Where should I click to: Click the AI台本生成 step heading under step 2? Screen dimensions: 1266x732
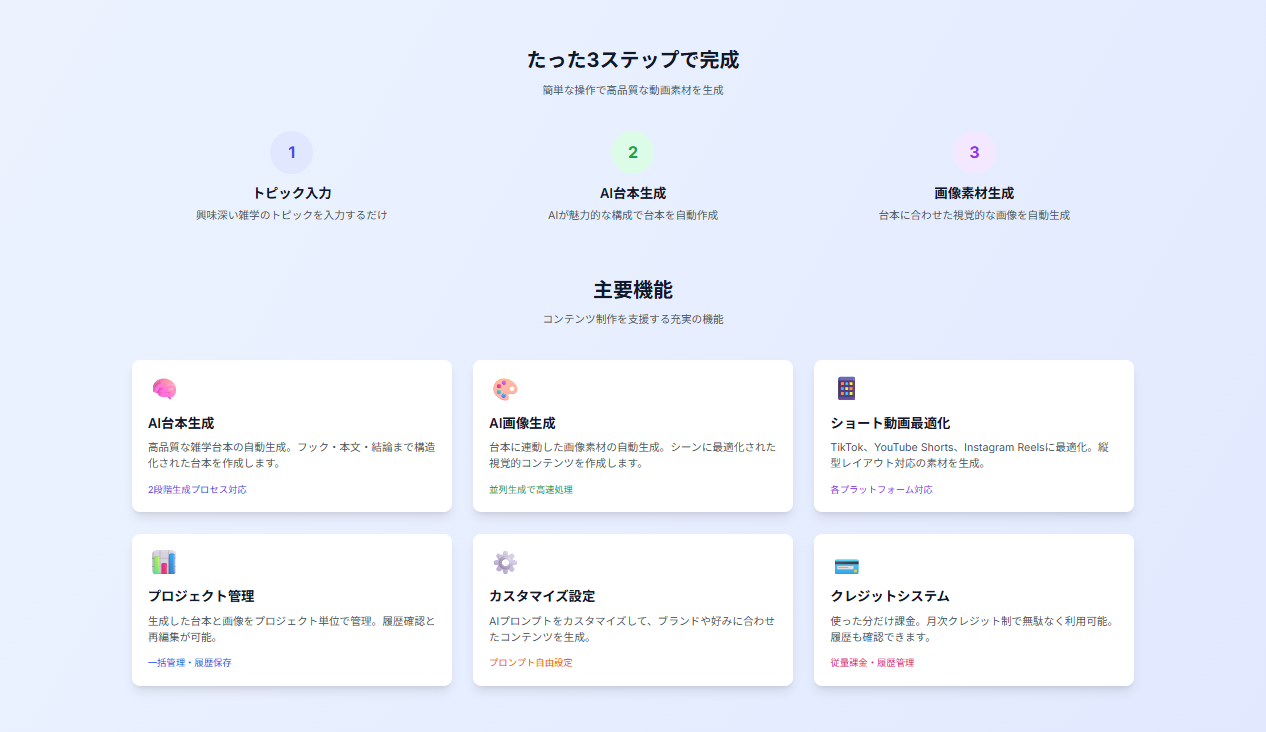coord(632,193)
